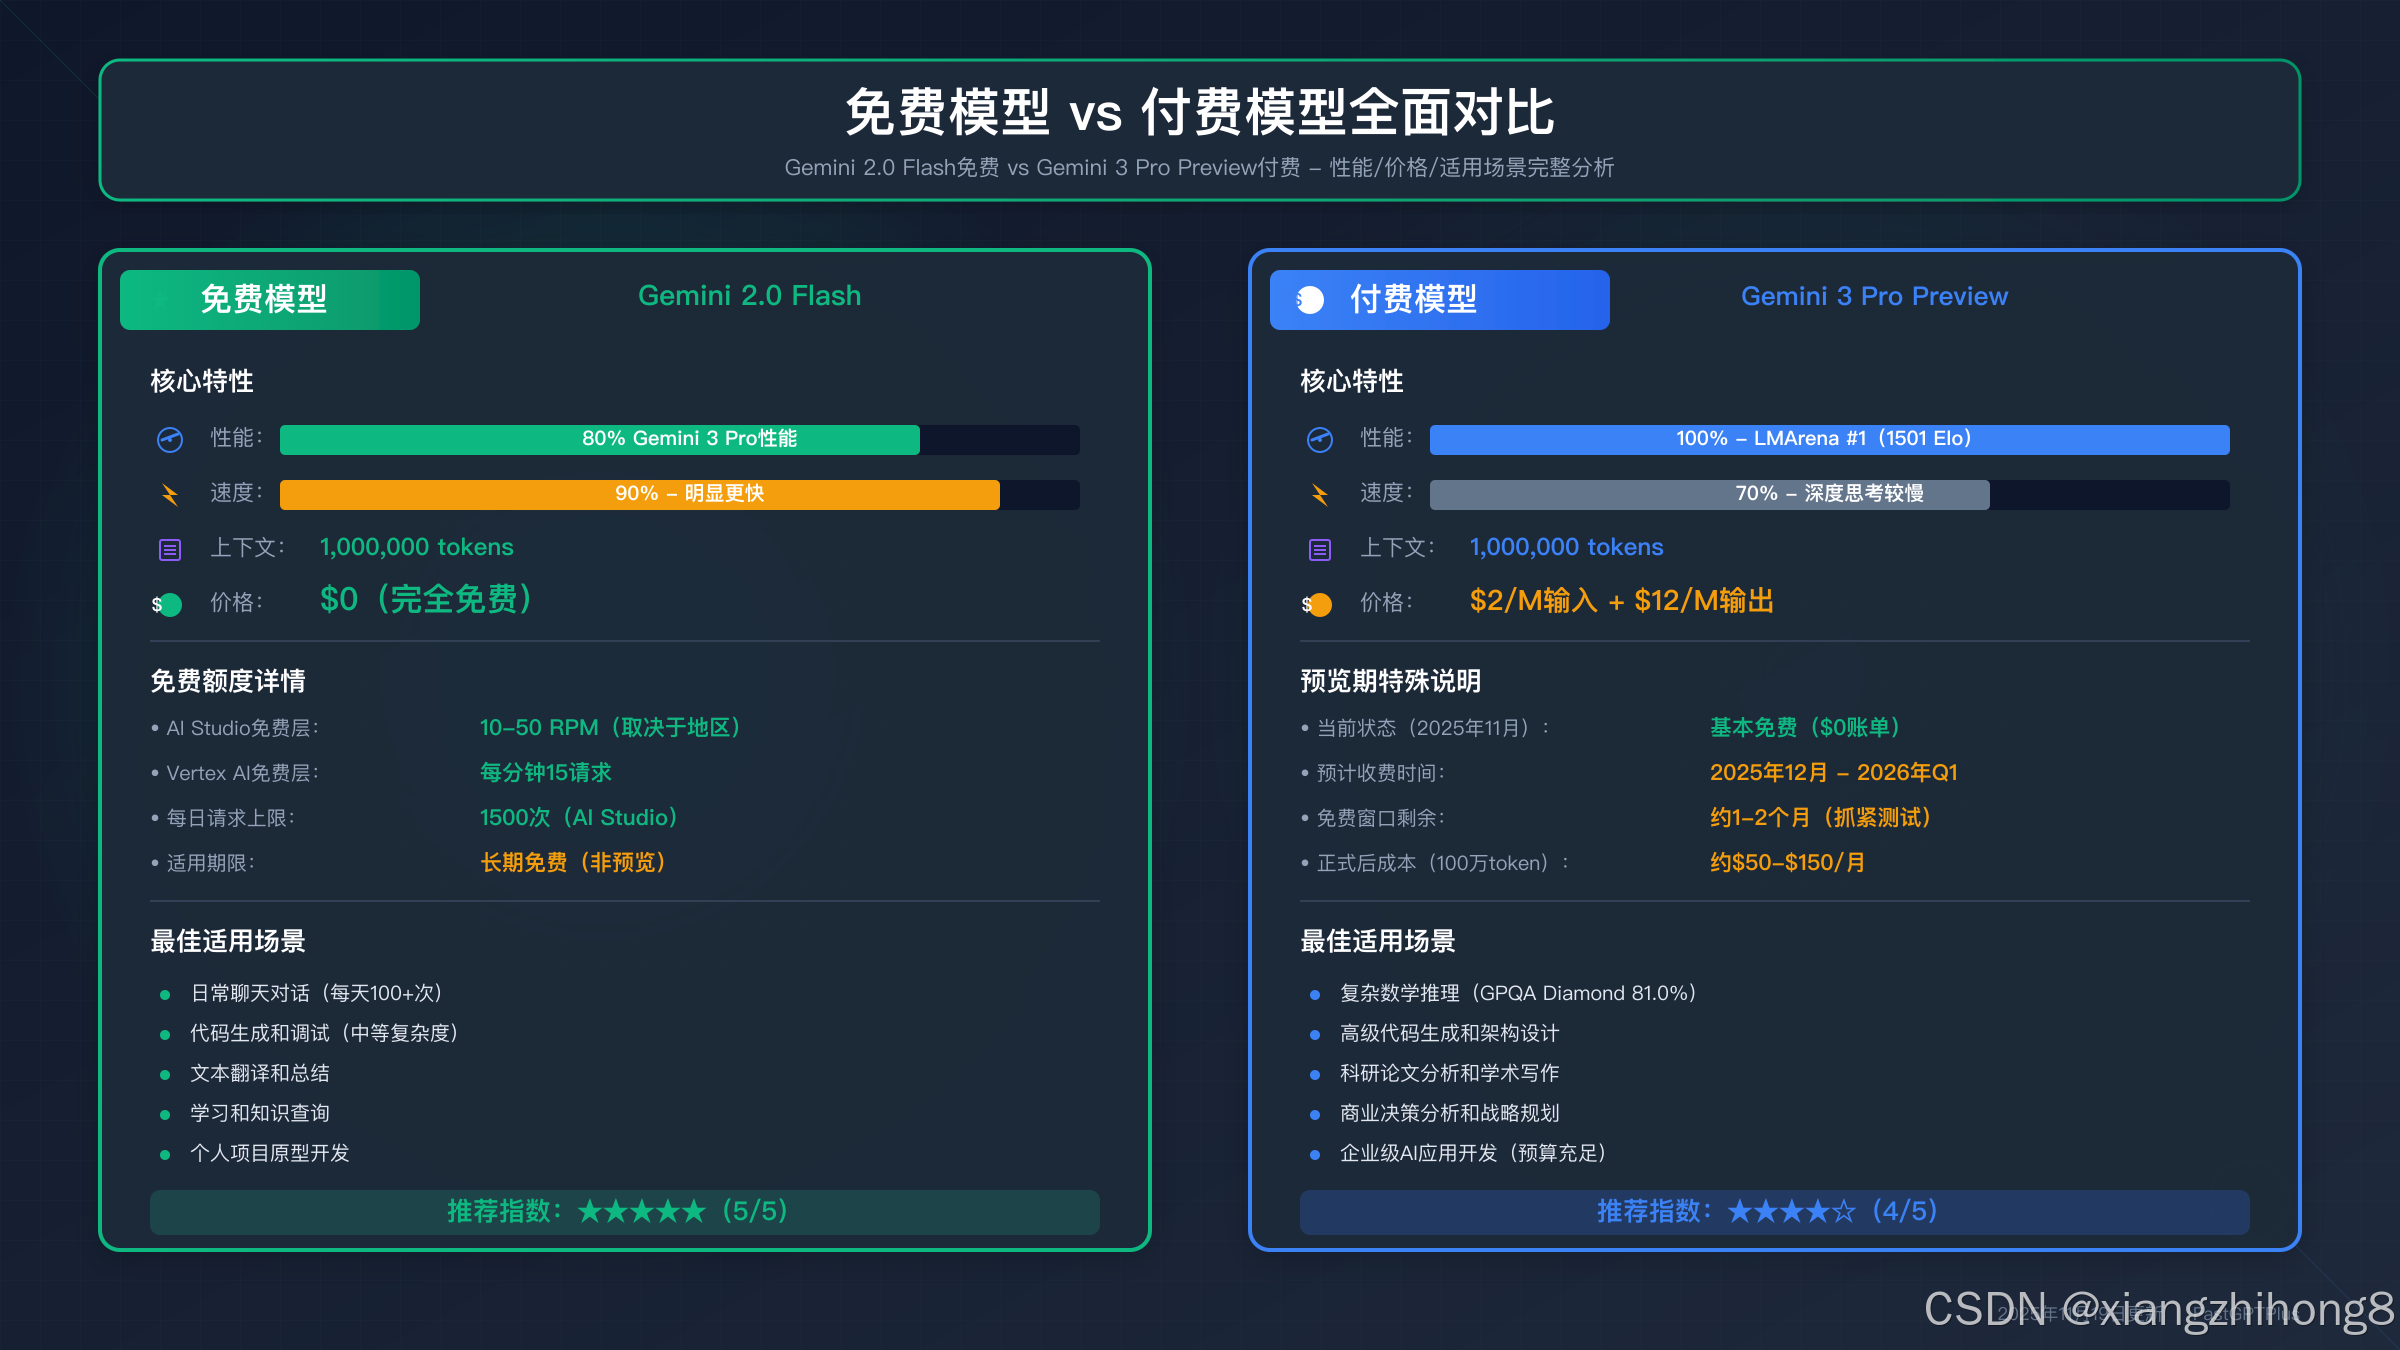
Task: Click the free model 推荐指数 5/5 banner
Action: click(625, 1211)
